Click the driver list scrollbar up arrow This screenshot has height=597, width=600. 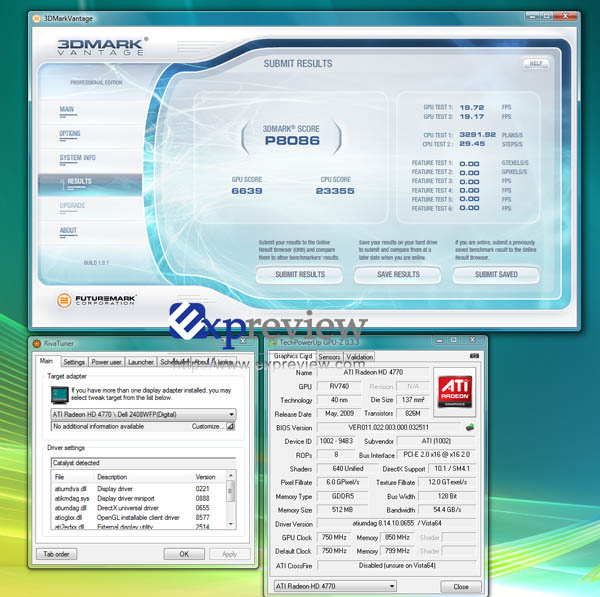point(230,475)
